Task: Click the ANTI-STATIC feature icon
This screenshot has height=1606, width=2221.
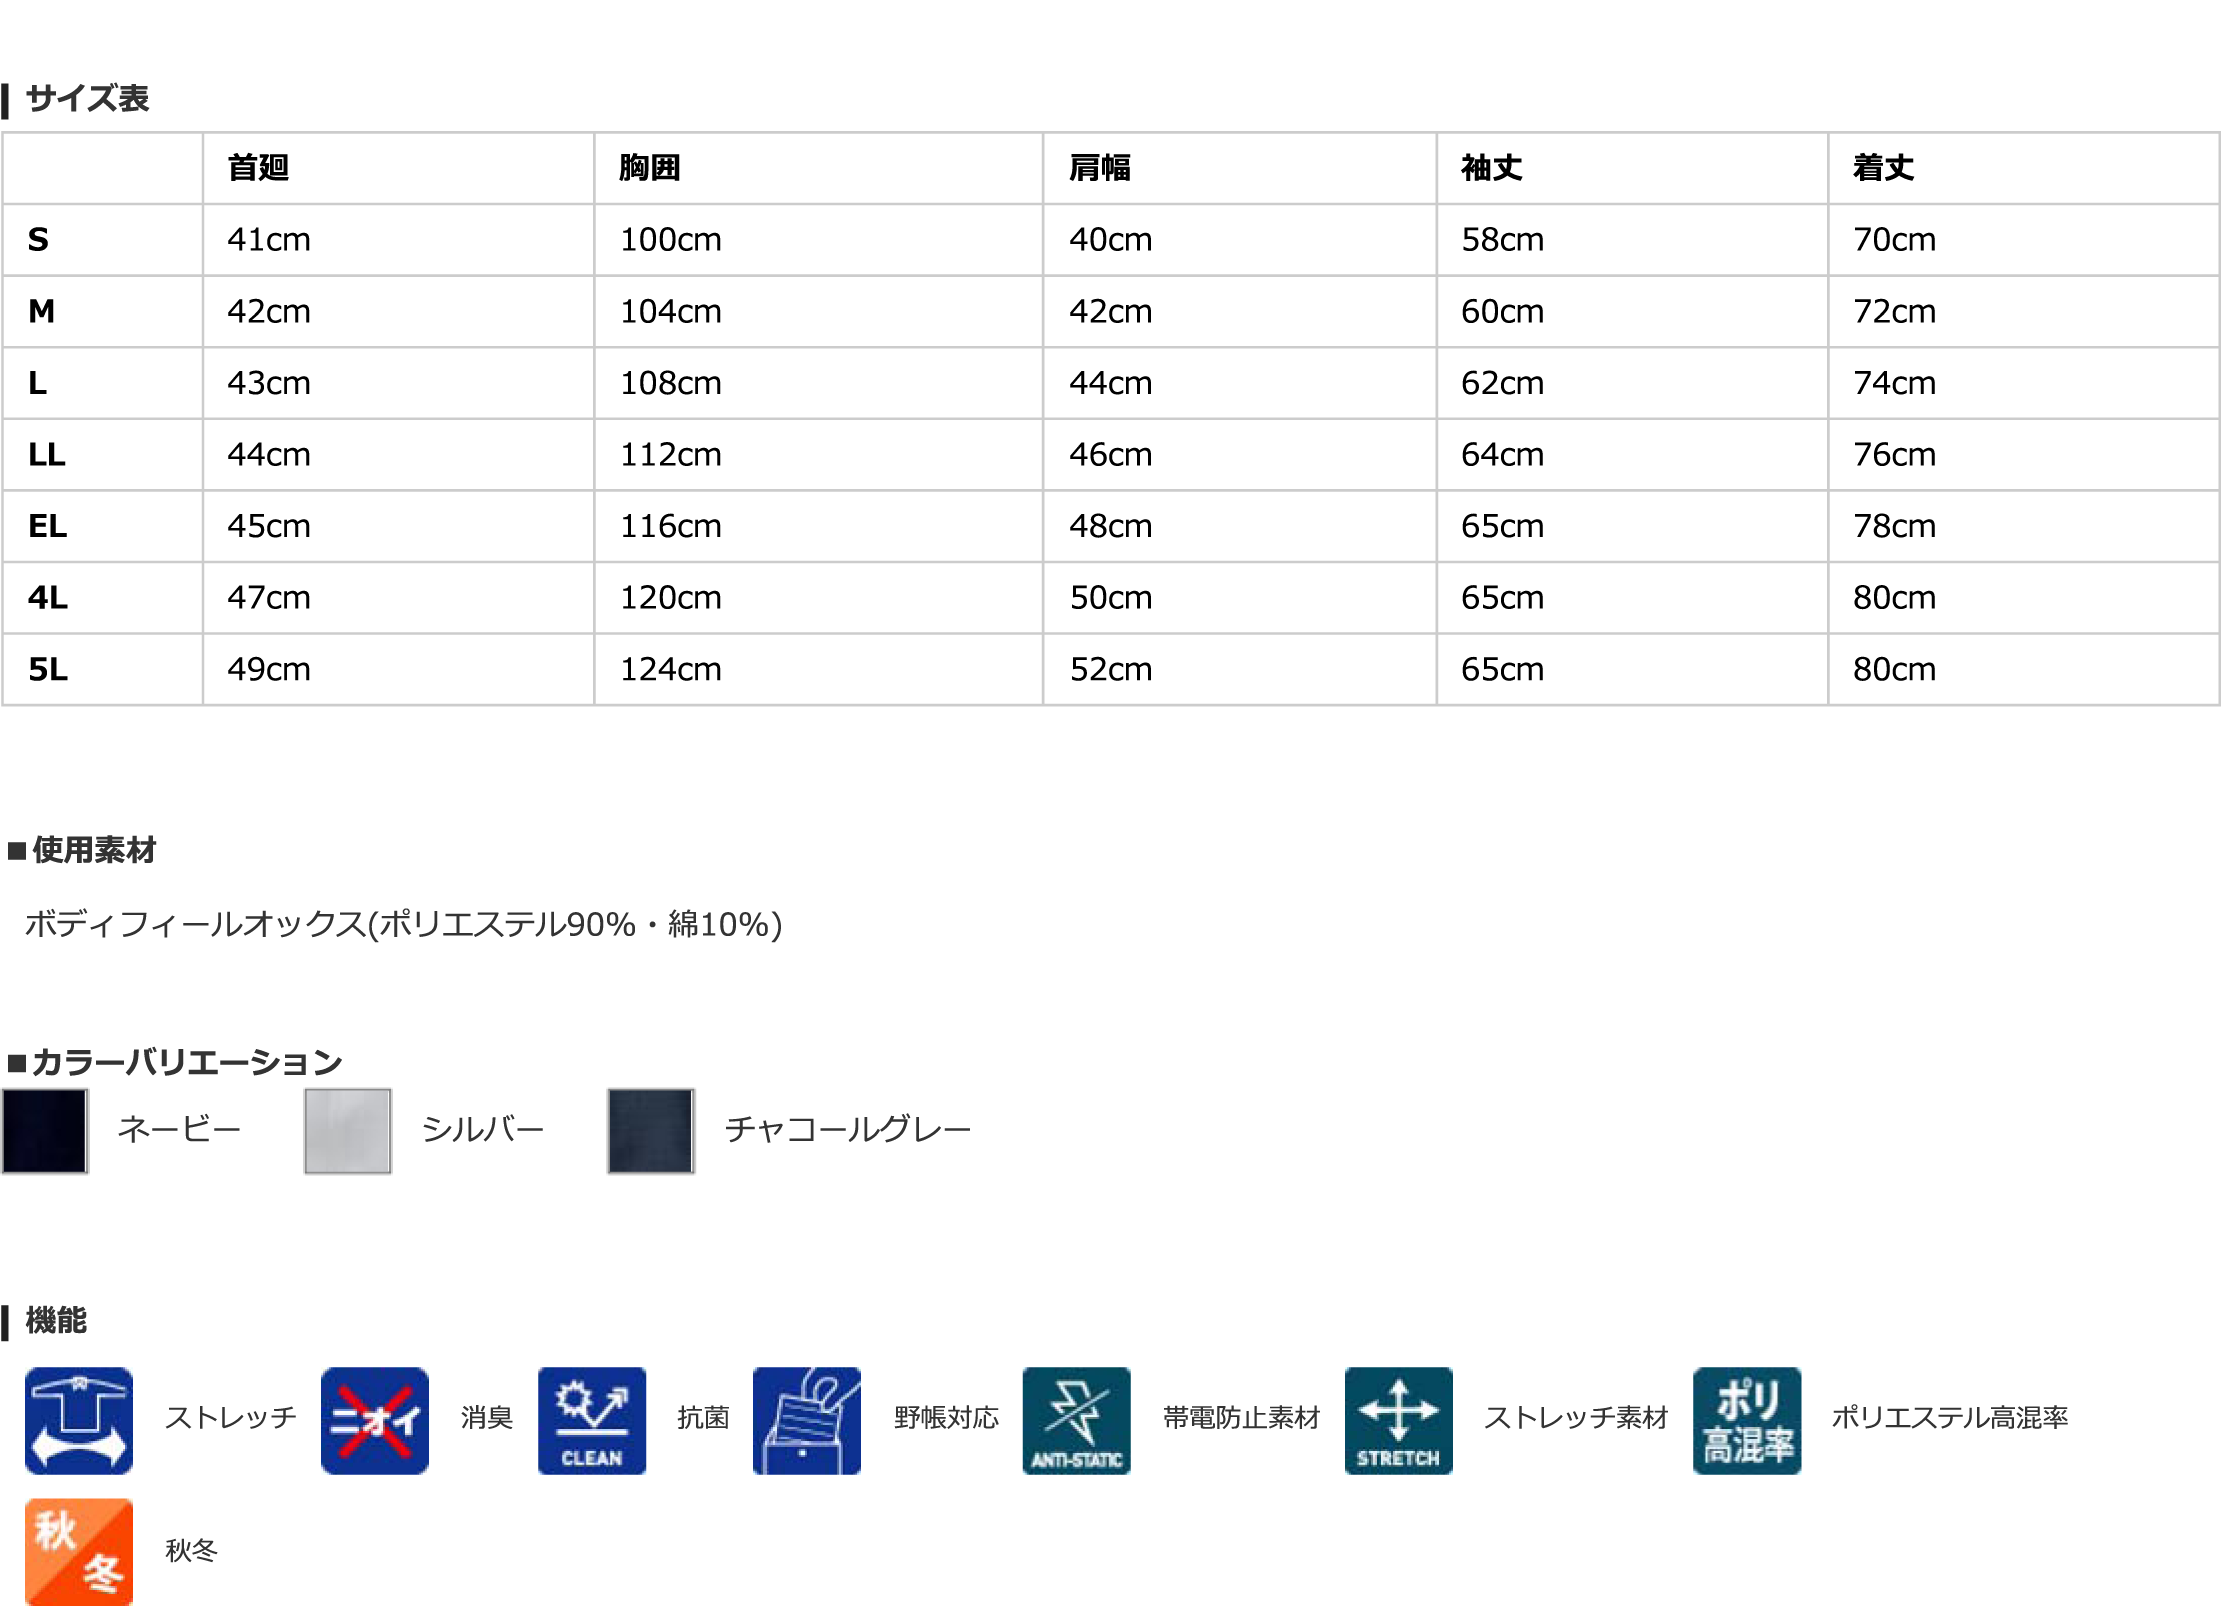Action: [1077, 1420]
